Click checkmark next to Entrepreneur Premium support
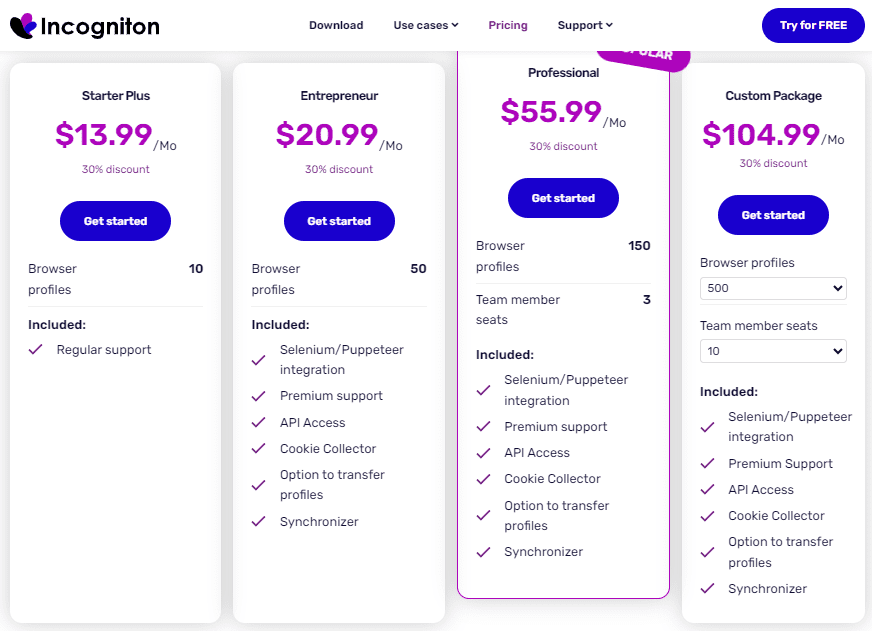872x631 pixels. point(259,396)
